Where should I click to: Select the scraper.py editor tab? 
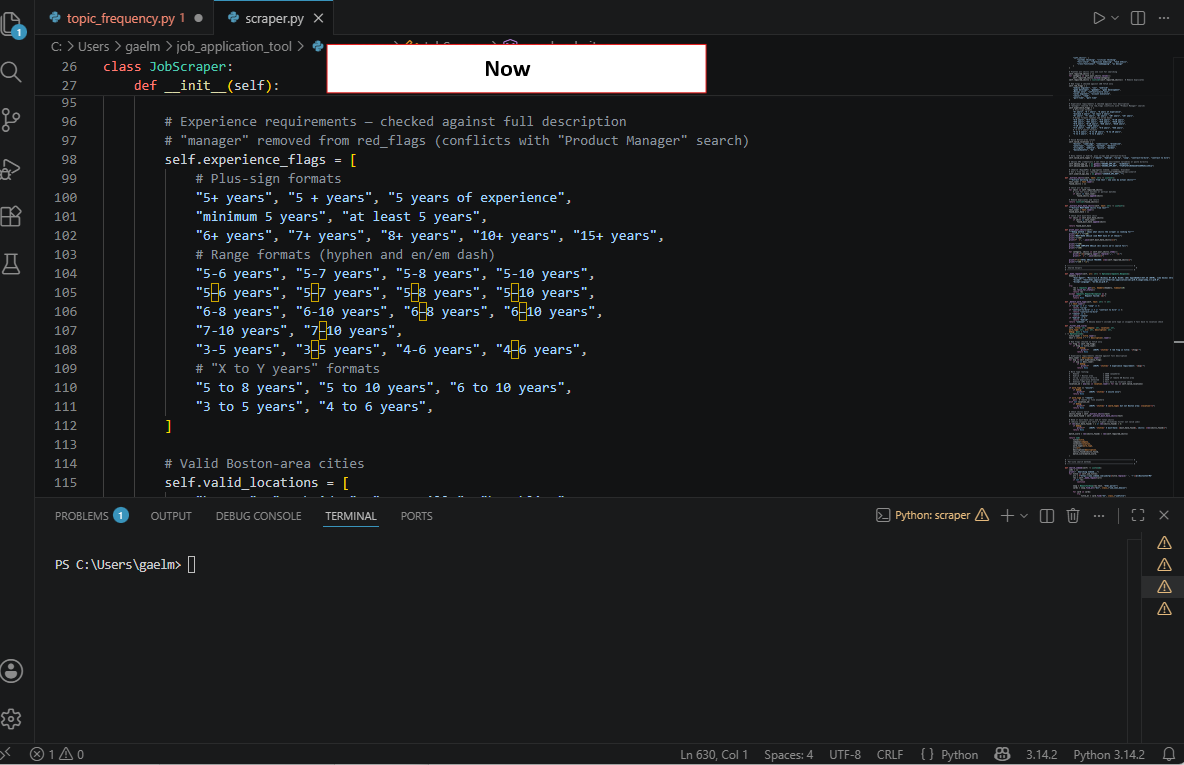click(x=274, y=18)
